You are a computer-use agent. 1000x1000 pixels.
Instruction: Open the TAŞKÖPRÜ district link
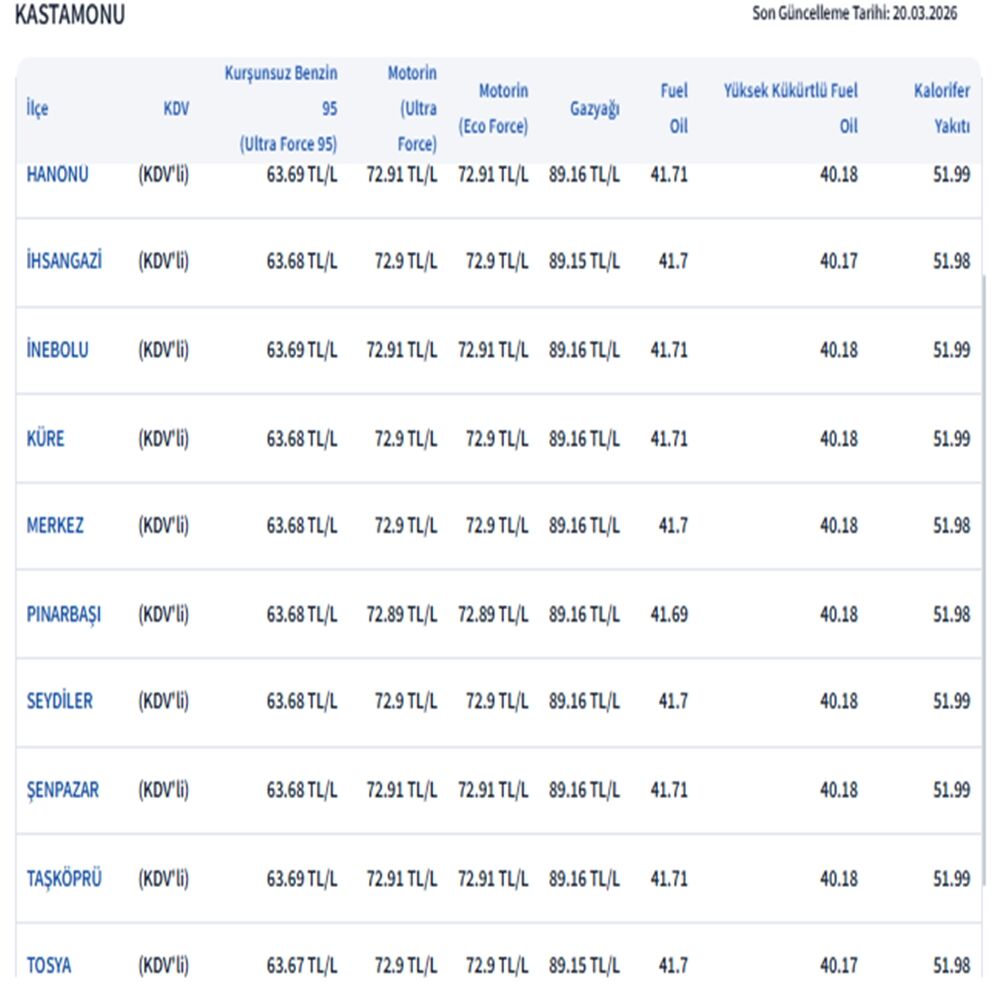pos(63,879)
